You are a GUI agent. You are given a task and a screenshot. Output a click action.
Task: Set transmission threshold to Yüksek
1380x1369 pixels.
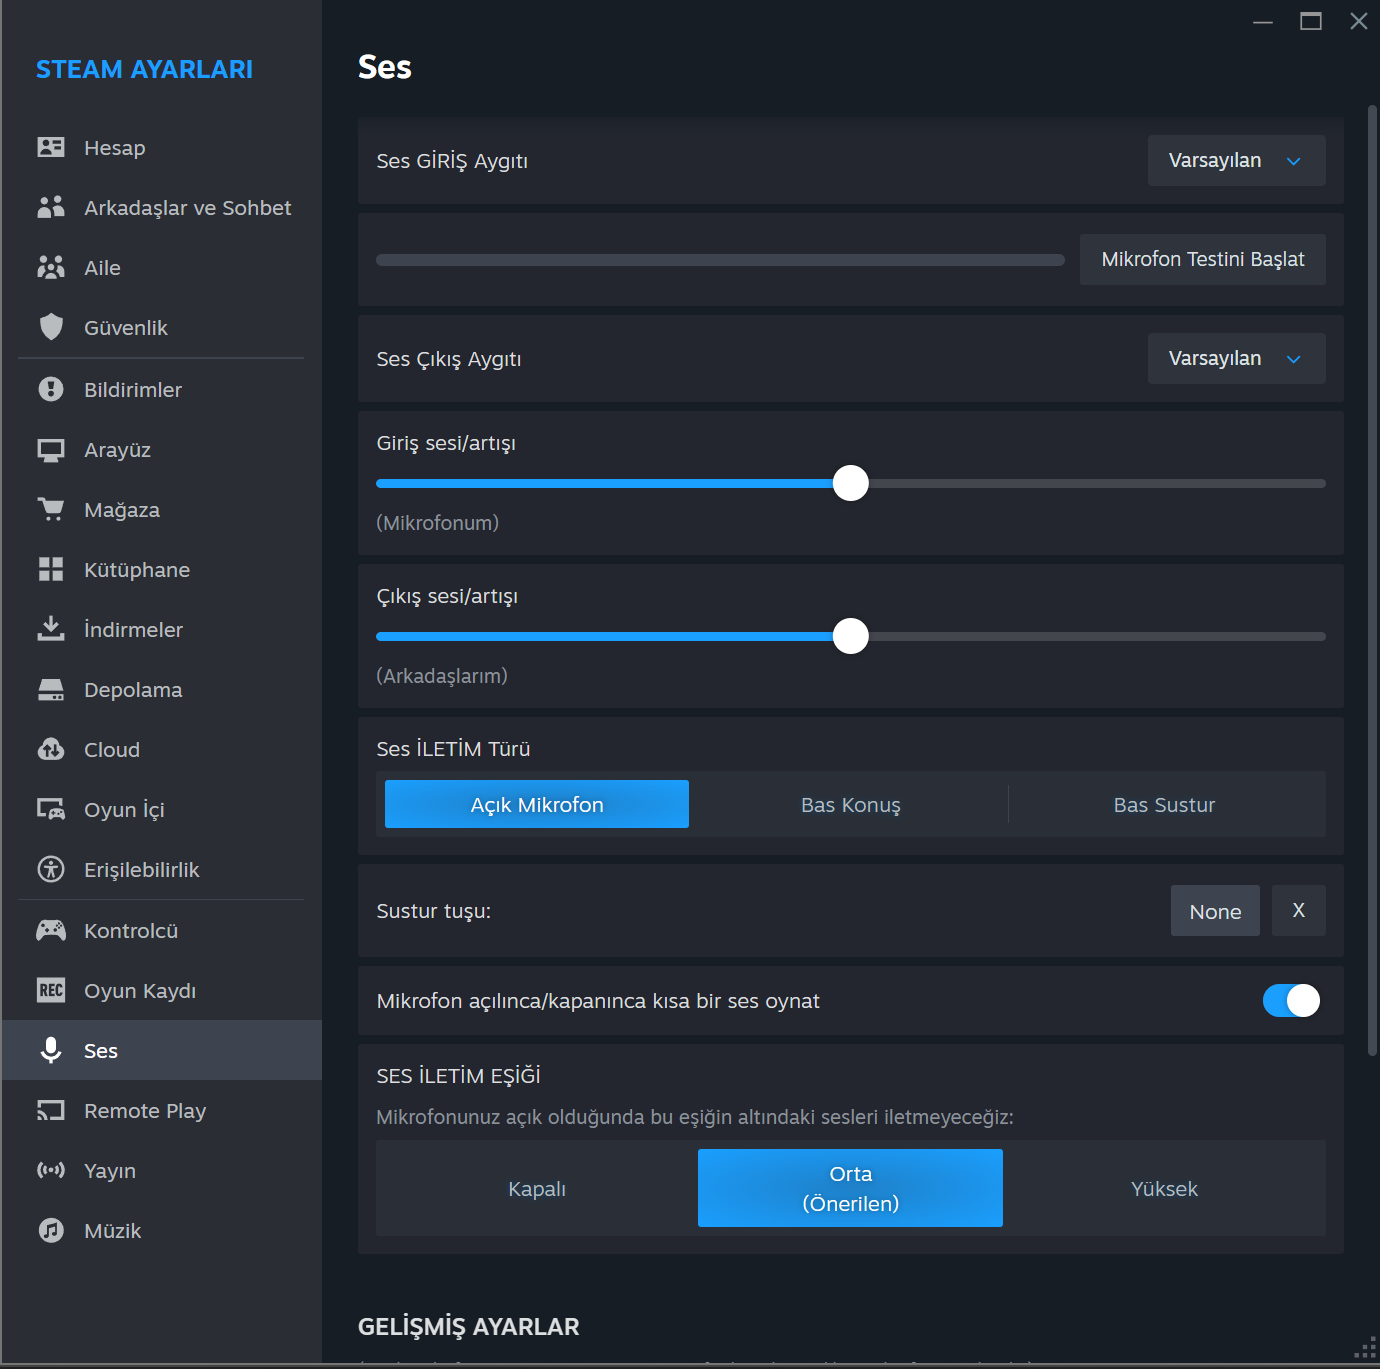(1164, 1188)
